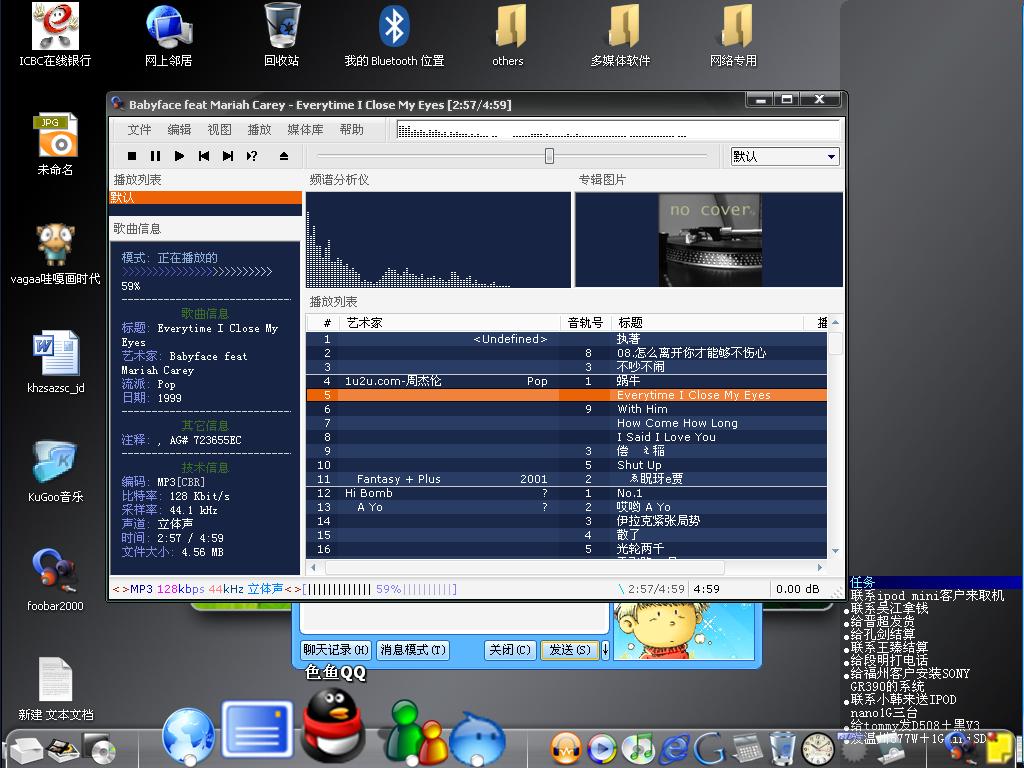Viewport: 1024px width, 768px height.
Task: Select the playing track Everytime I Close My Eyes
Action: [566, 395]
